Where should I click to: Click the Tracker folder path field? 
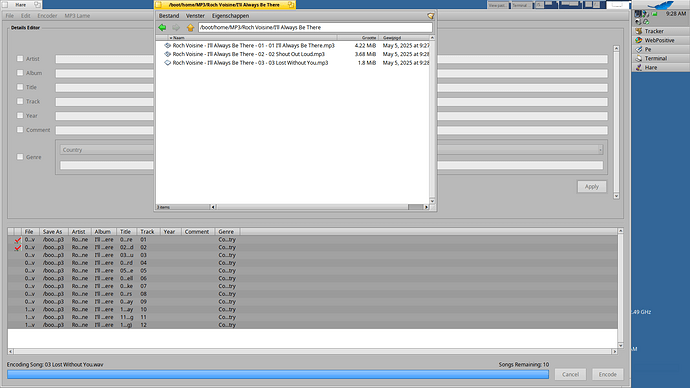[x=315, y=27]
